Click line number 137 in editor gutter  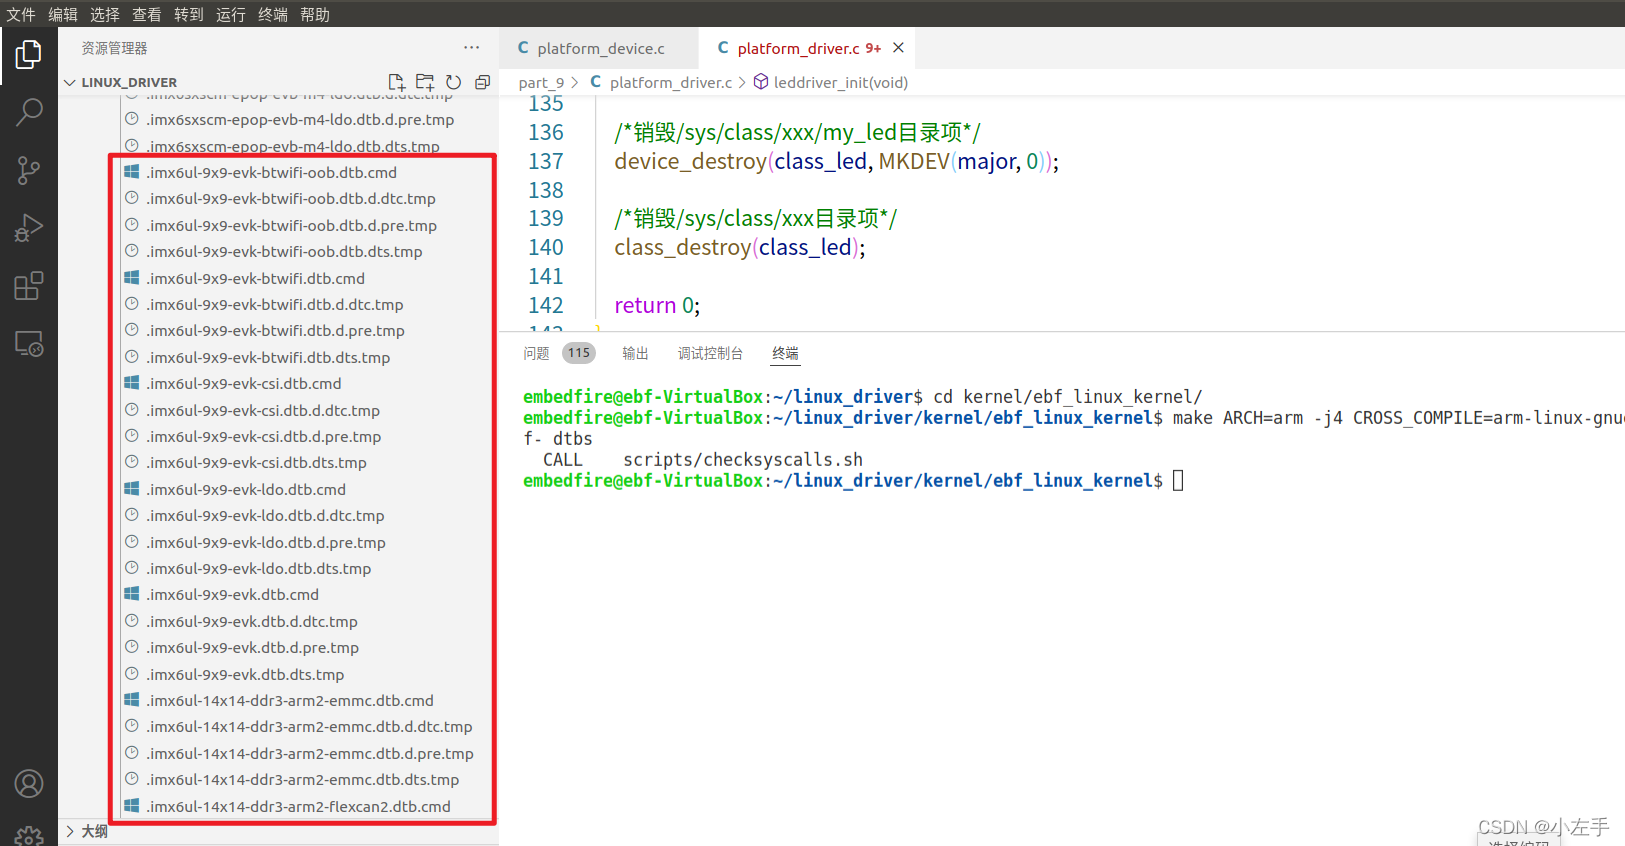pos(546,161)
